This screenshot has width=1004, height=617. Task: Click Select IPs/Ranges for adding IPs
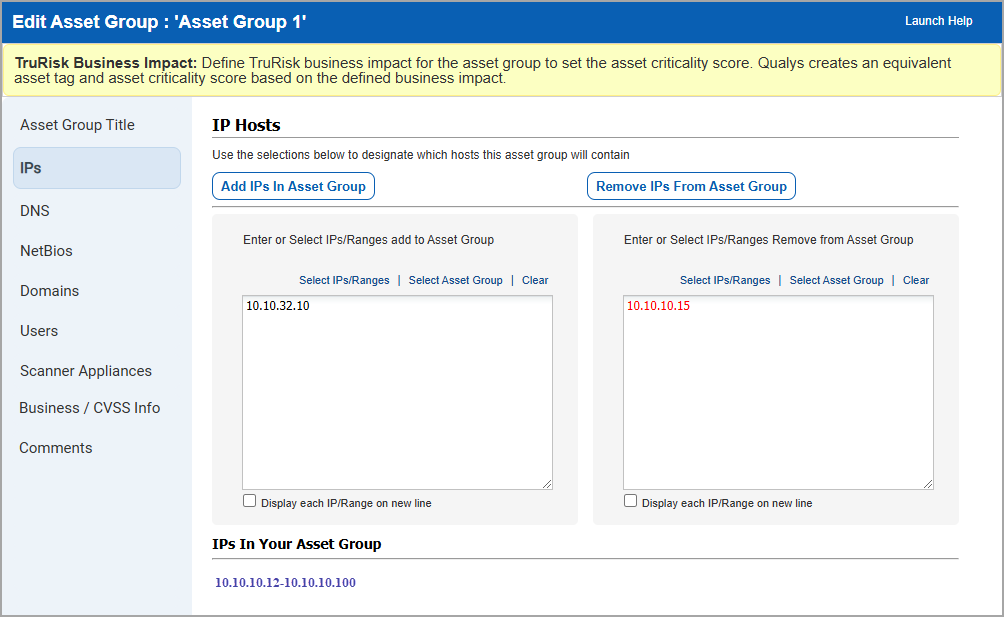[x=344, y=280]
